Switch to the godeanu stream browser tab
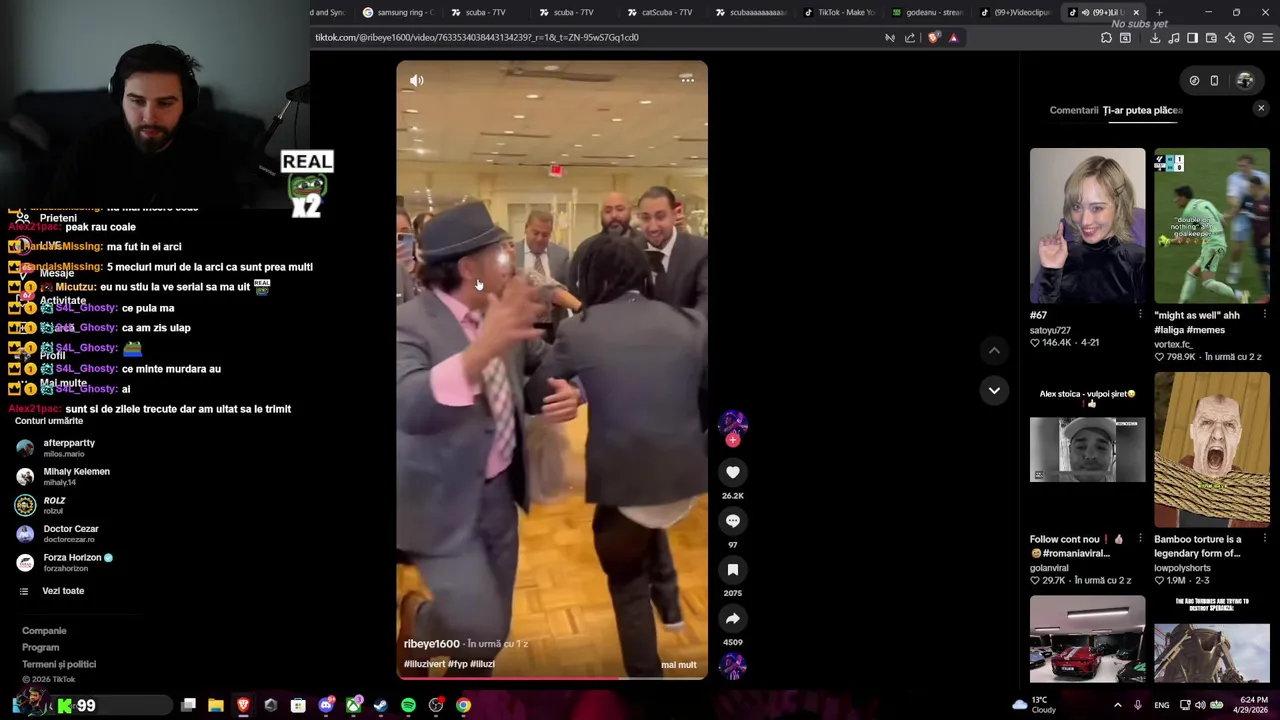Image resolution: width=1280 pixels, height=720 pixels. point(925,12)
